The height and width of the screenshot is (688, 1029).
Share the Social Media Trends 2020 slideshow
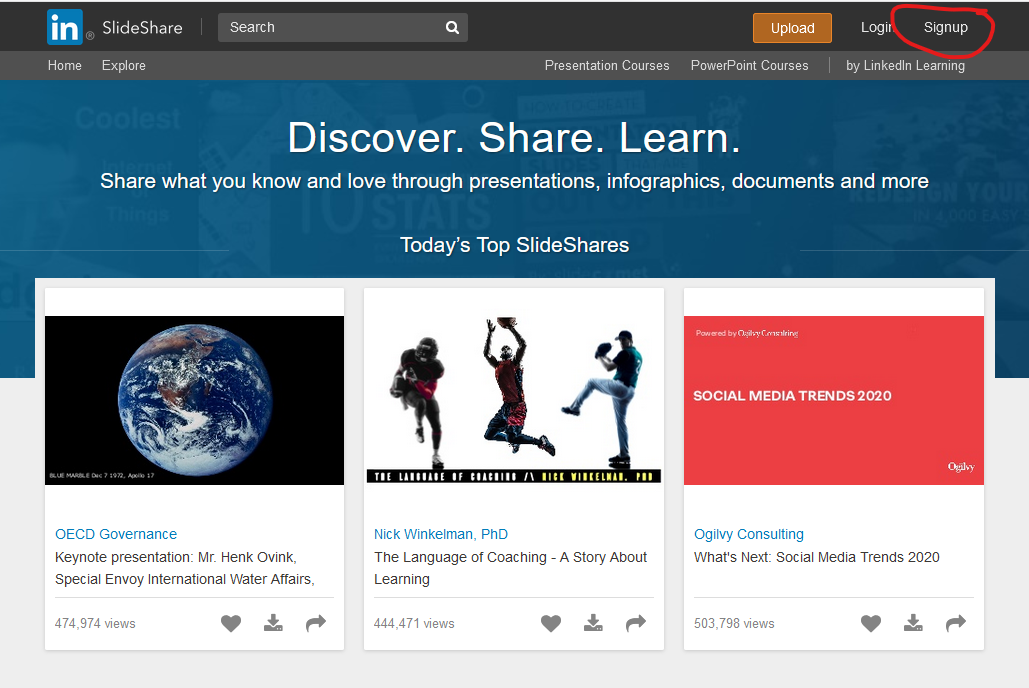point(956,623)
